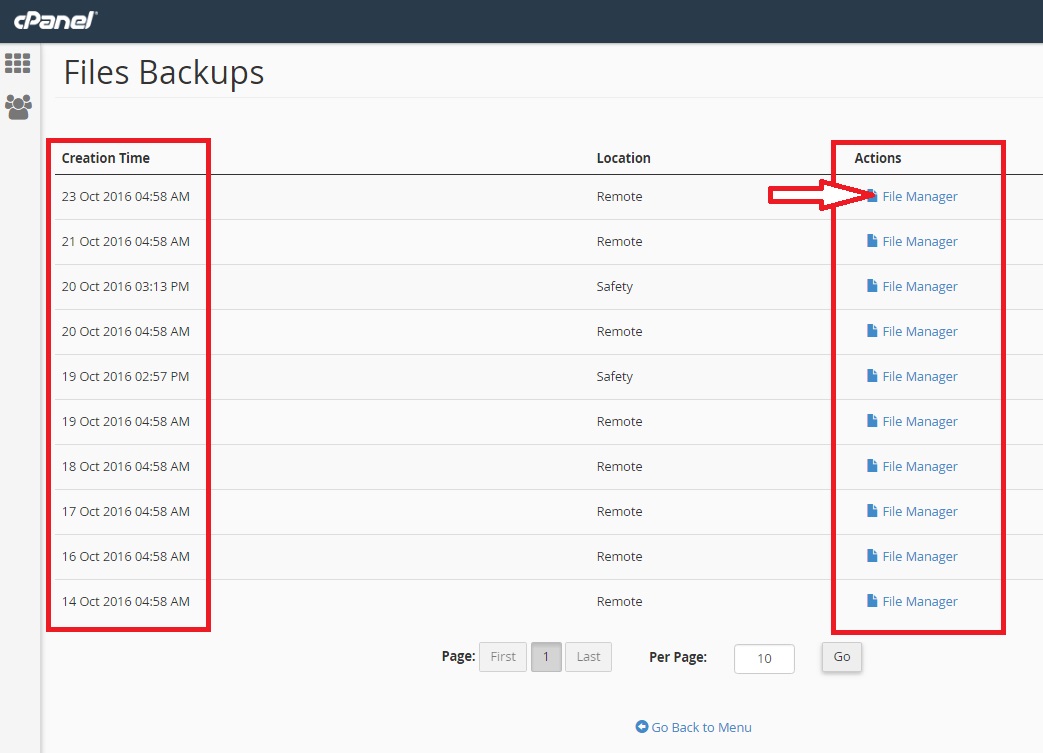This screenshot has height=753, width=1043.
Task: Open the home grid icon in sidebar
Action: coord(18,63)
